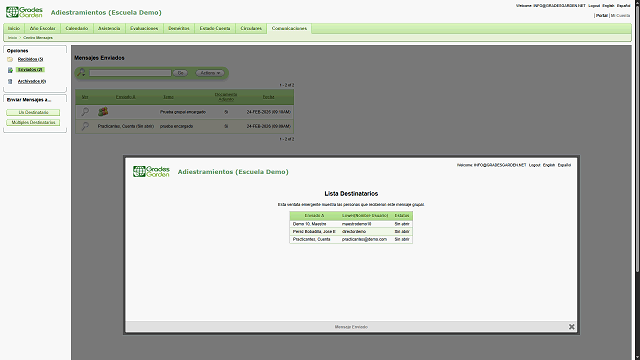Screen dimensions: 640x360
Task: Click Logout in the main page header
Action: (594, 6)
